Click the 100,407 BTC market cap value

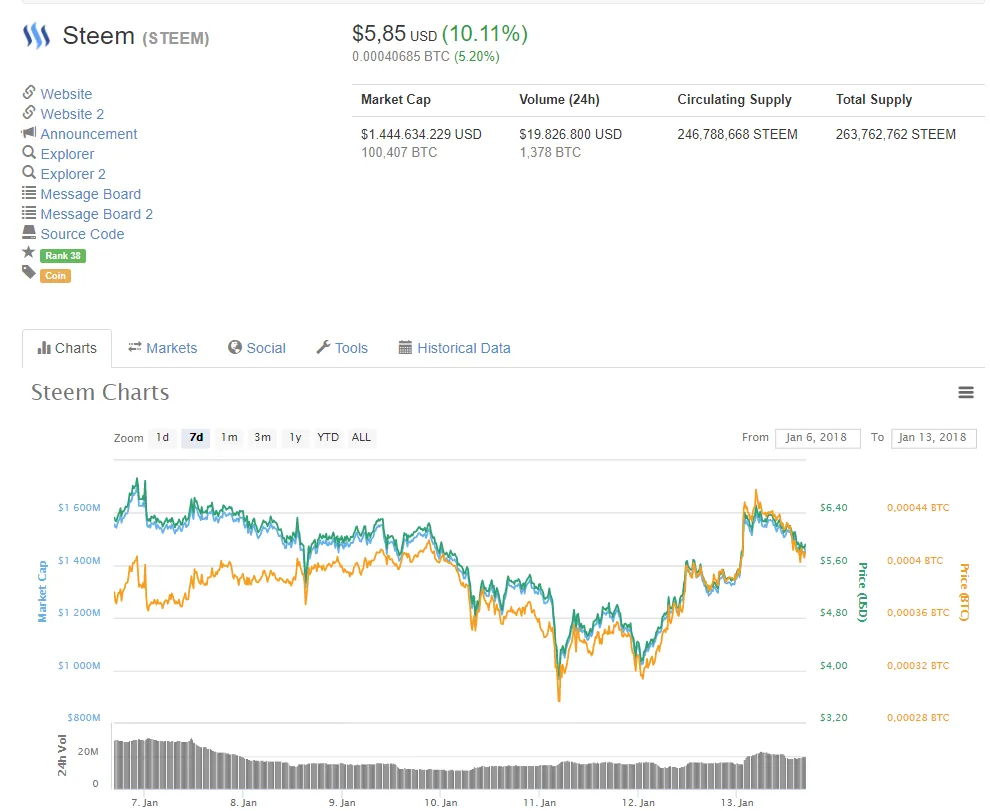click(399, 153)
